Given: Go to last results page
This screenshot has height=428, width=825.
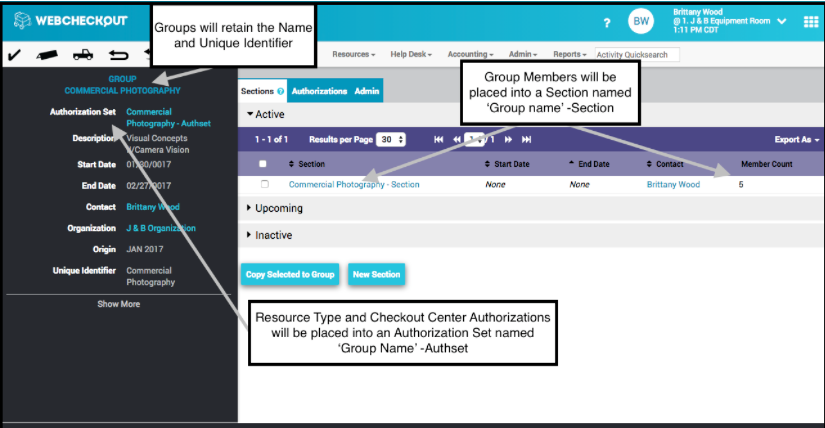Looking at the screenshot, I should (526, 140).
